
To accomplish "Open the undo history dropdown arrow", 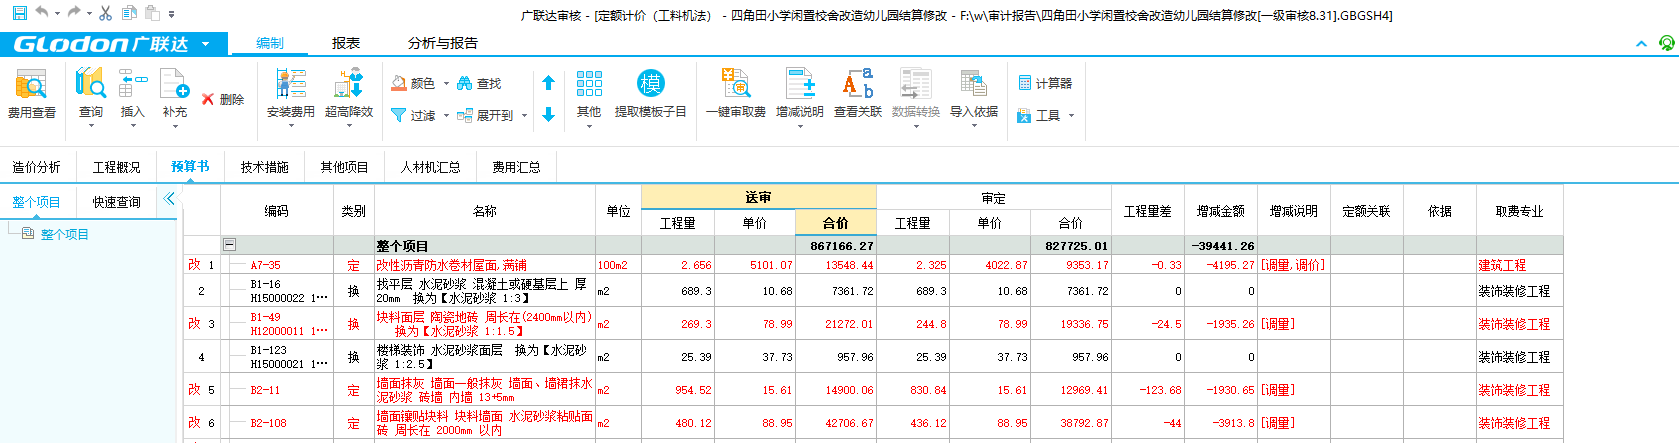I will coord(57,14).
